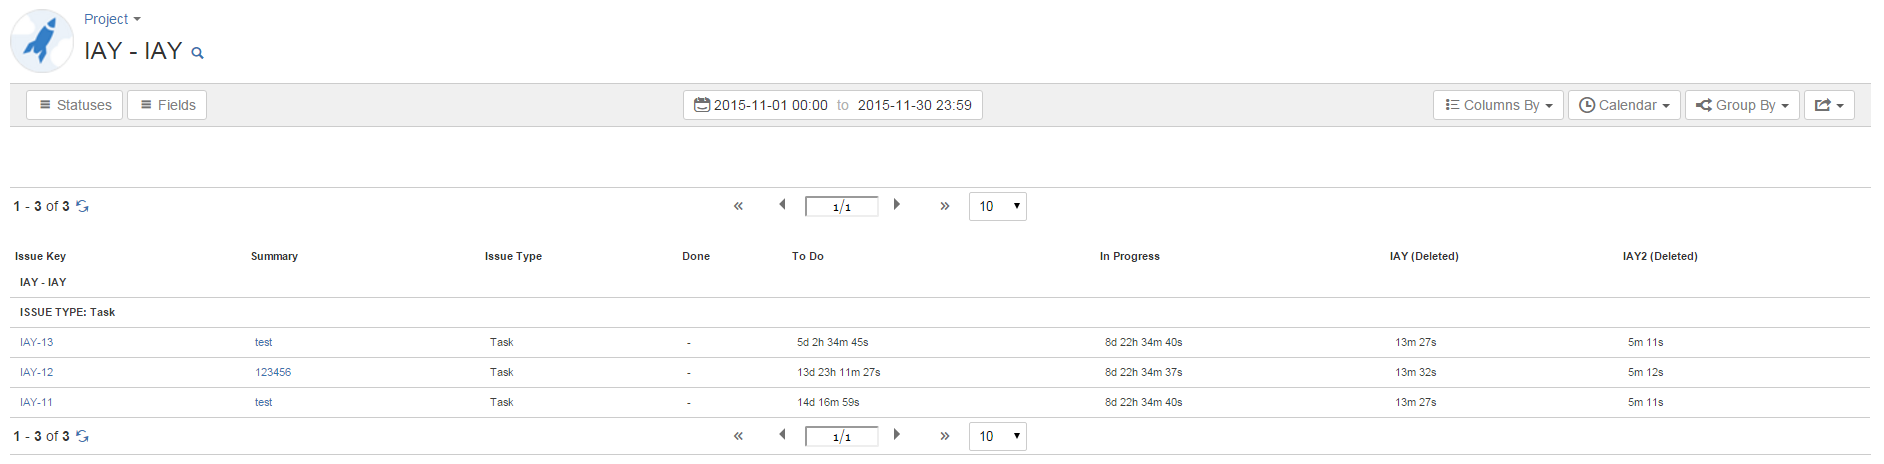Go to first page using top double-left arrow

tap(738, 206)
